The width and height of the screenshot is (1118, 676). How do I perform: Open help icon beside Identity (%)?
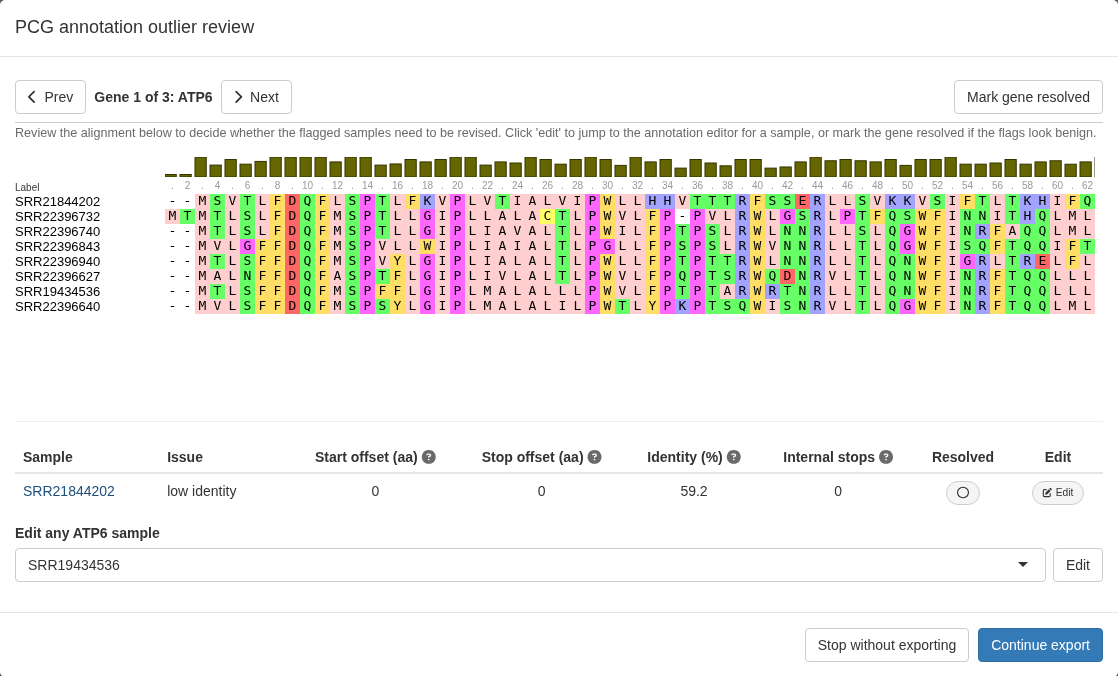tap(733, 457)
